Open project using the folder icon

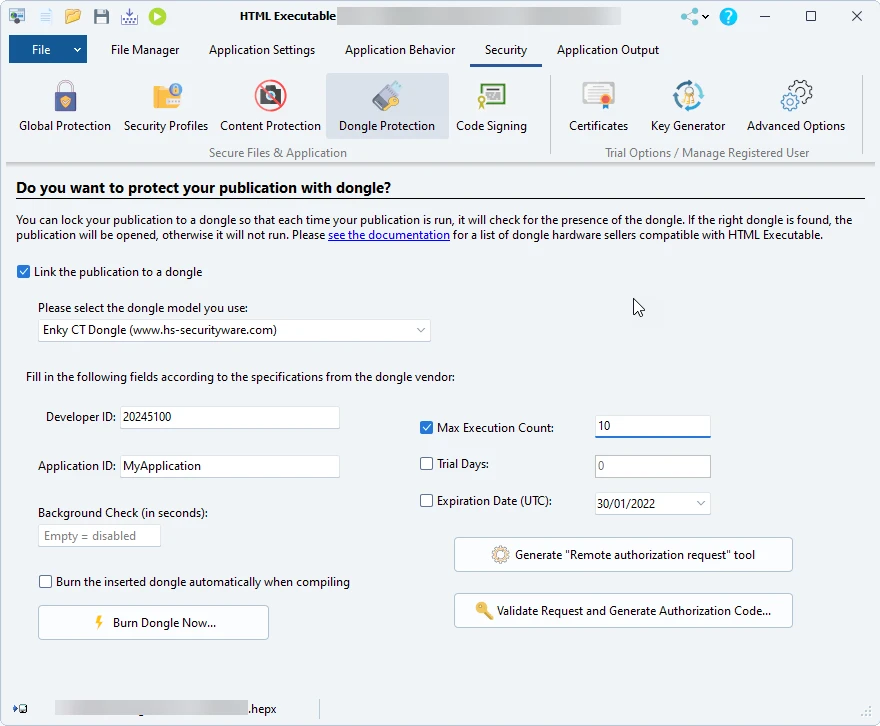(x=73, y=16)
